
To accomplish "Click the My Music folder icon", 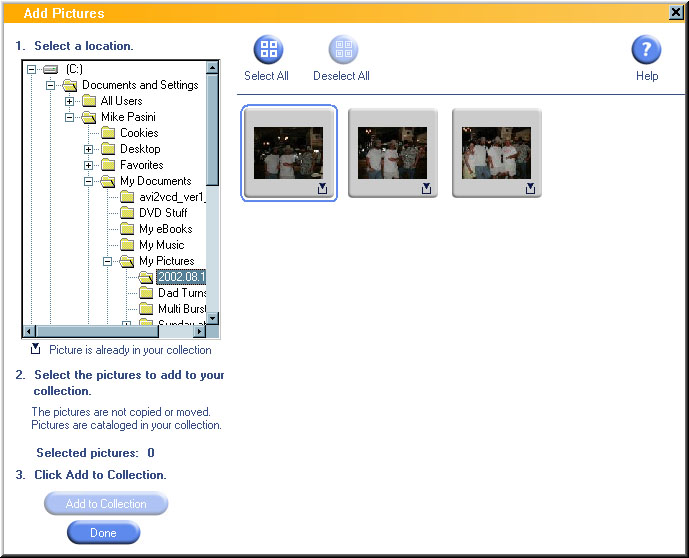I will 127,245.
